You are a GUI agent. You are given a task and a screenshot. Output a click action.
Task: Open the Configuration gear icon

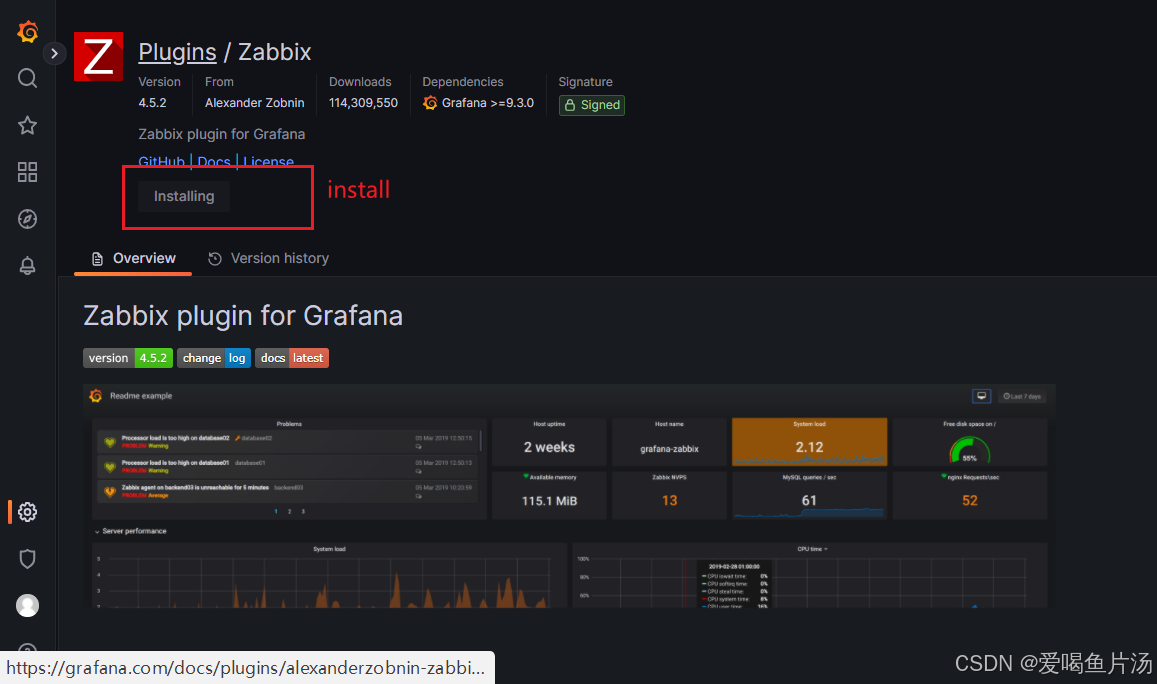pyautogui.click(x=27, y=511)
